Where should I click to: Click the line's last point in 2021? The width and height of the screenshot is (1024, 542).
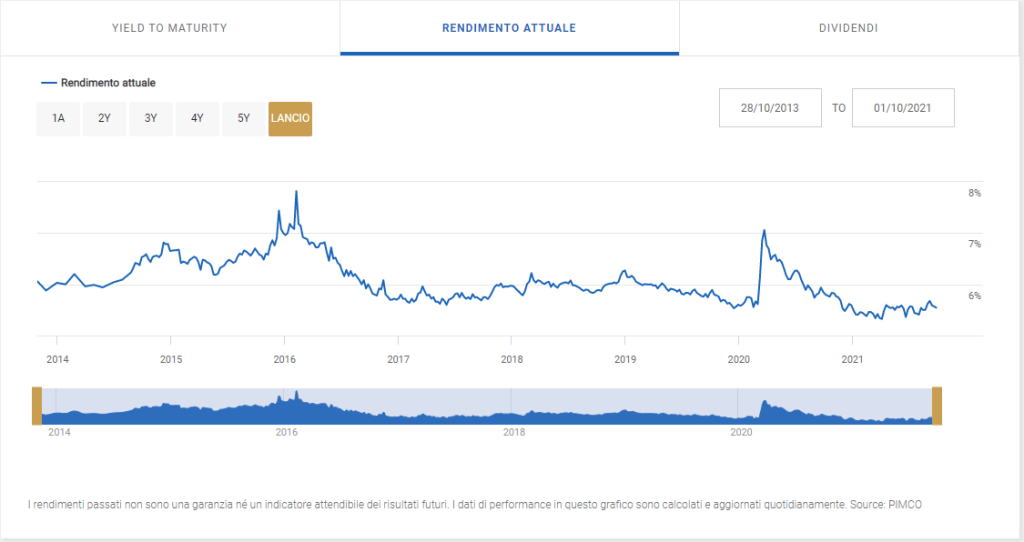pyautogui.click(x=936, y=308)
